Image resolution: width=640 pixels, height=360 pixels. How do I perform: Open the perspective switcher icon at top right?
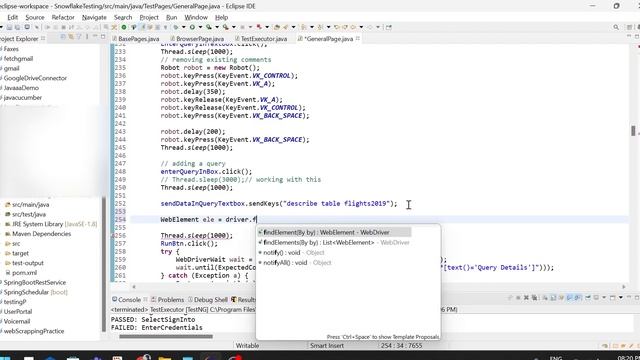pyautogui.click(x=629, y=27)
